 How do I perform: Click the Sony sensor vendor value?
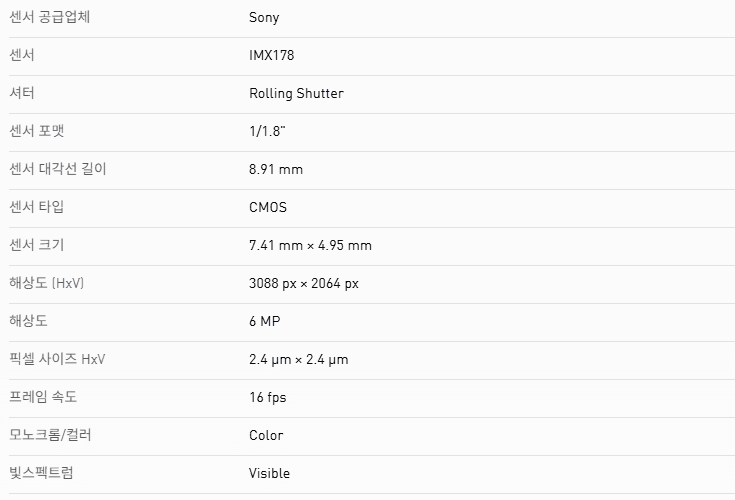tap(264, 17)
